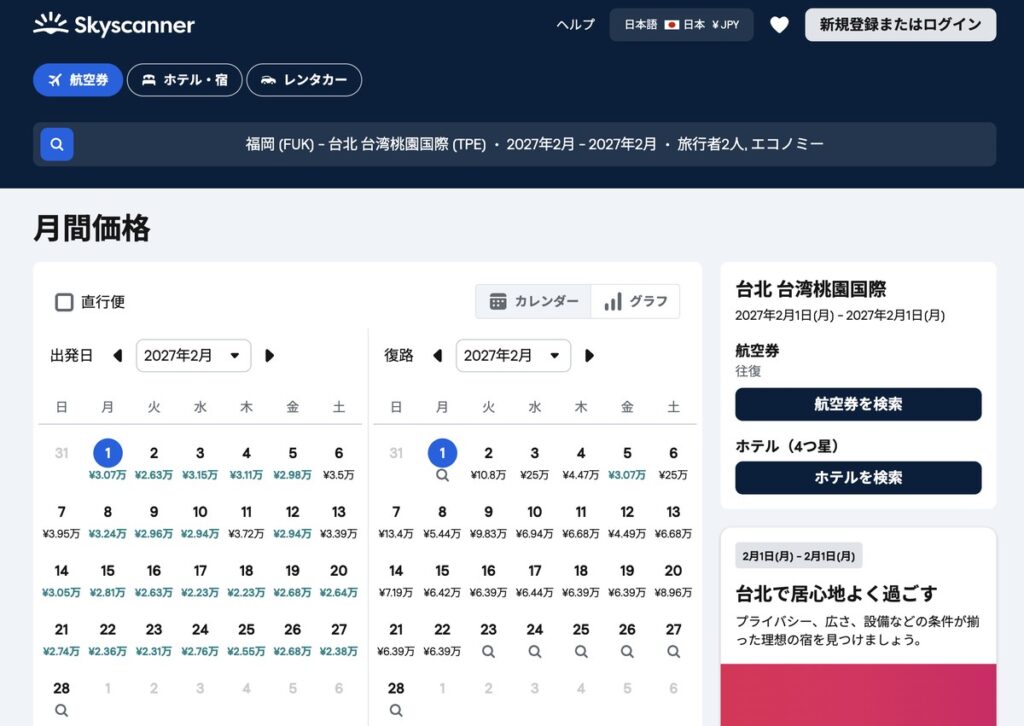Go to next departure month arrow
The image size is (1024, 726).
click(x=269, y=356)
